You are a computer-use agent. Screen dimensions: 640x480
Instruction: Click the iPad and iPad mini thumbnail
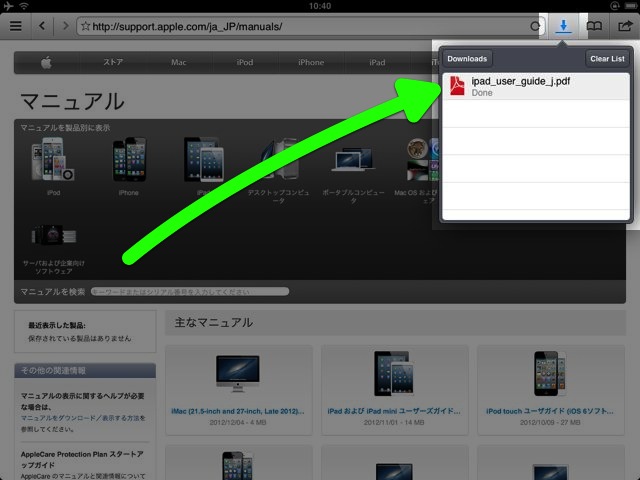coord(394,373)
